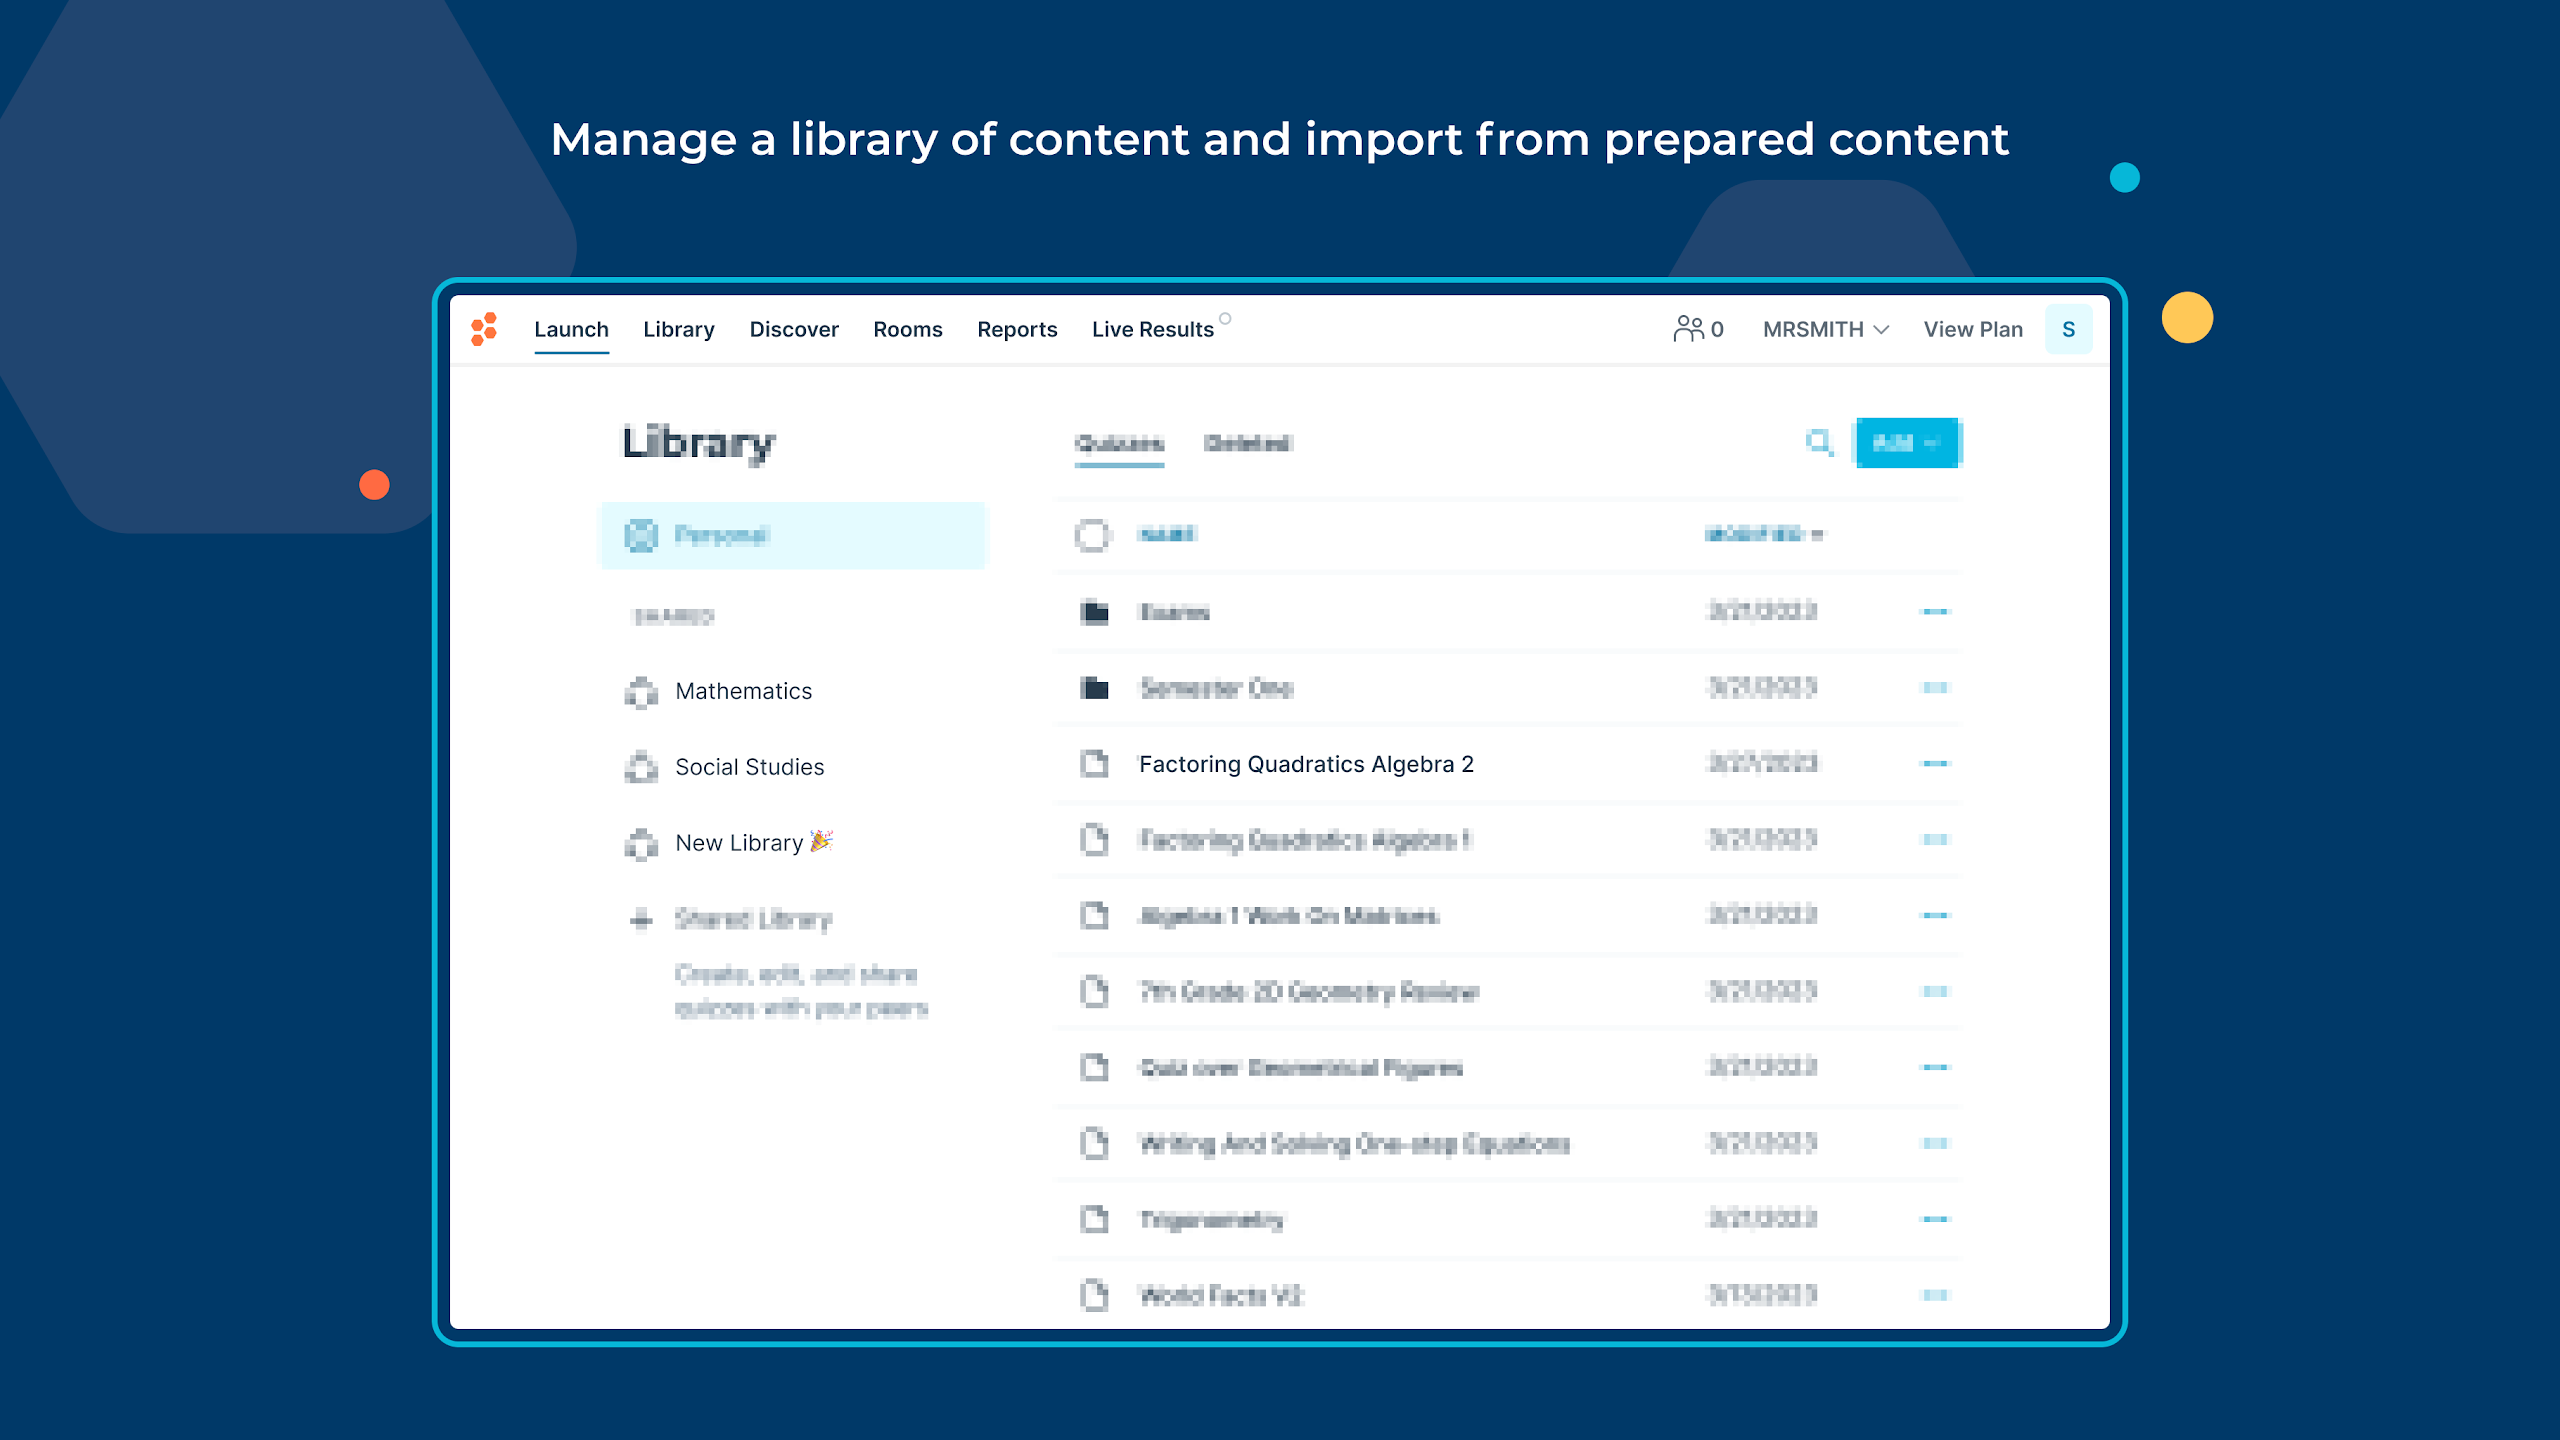Open more options for Factoring Quadratics Algebra 2
Image resolution: width=2560 pixels, height=1440 pixels.
coord(1936,763)
